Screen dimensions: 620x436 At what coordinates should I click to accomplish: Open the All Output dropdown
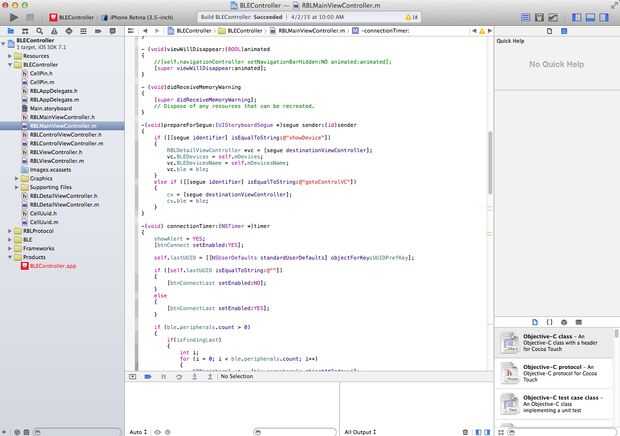coord(360,432)
